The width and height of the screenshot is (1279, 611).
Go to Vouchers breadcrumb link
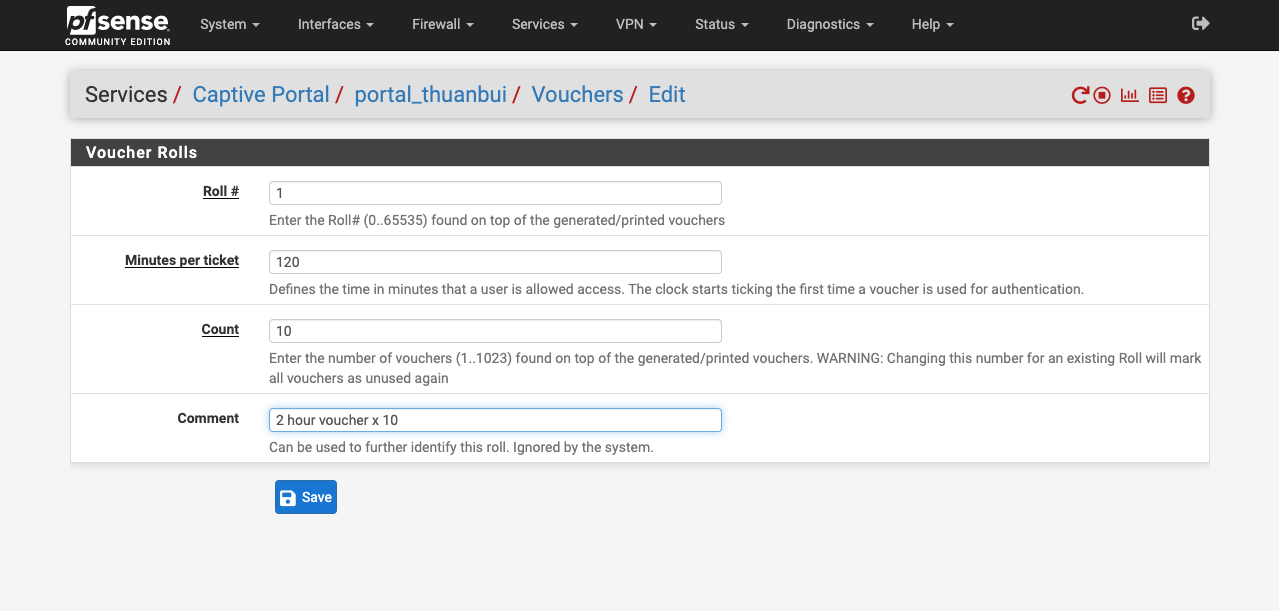(577, 95)
